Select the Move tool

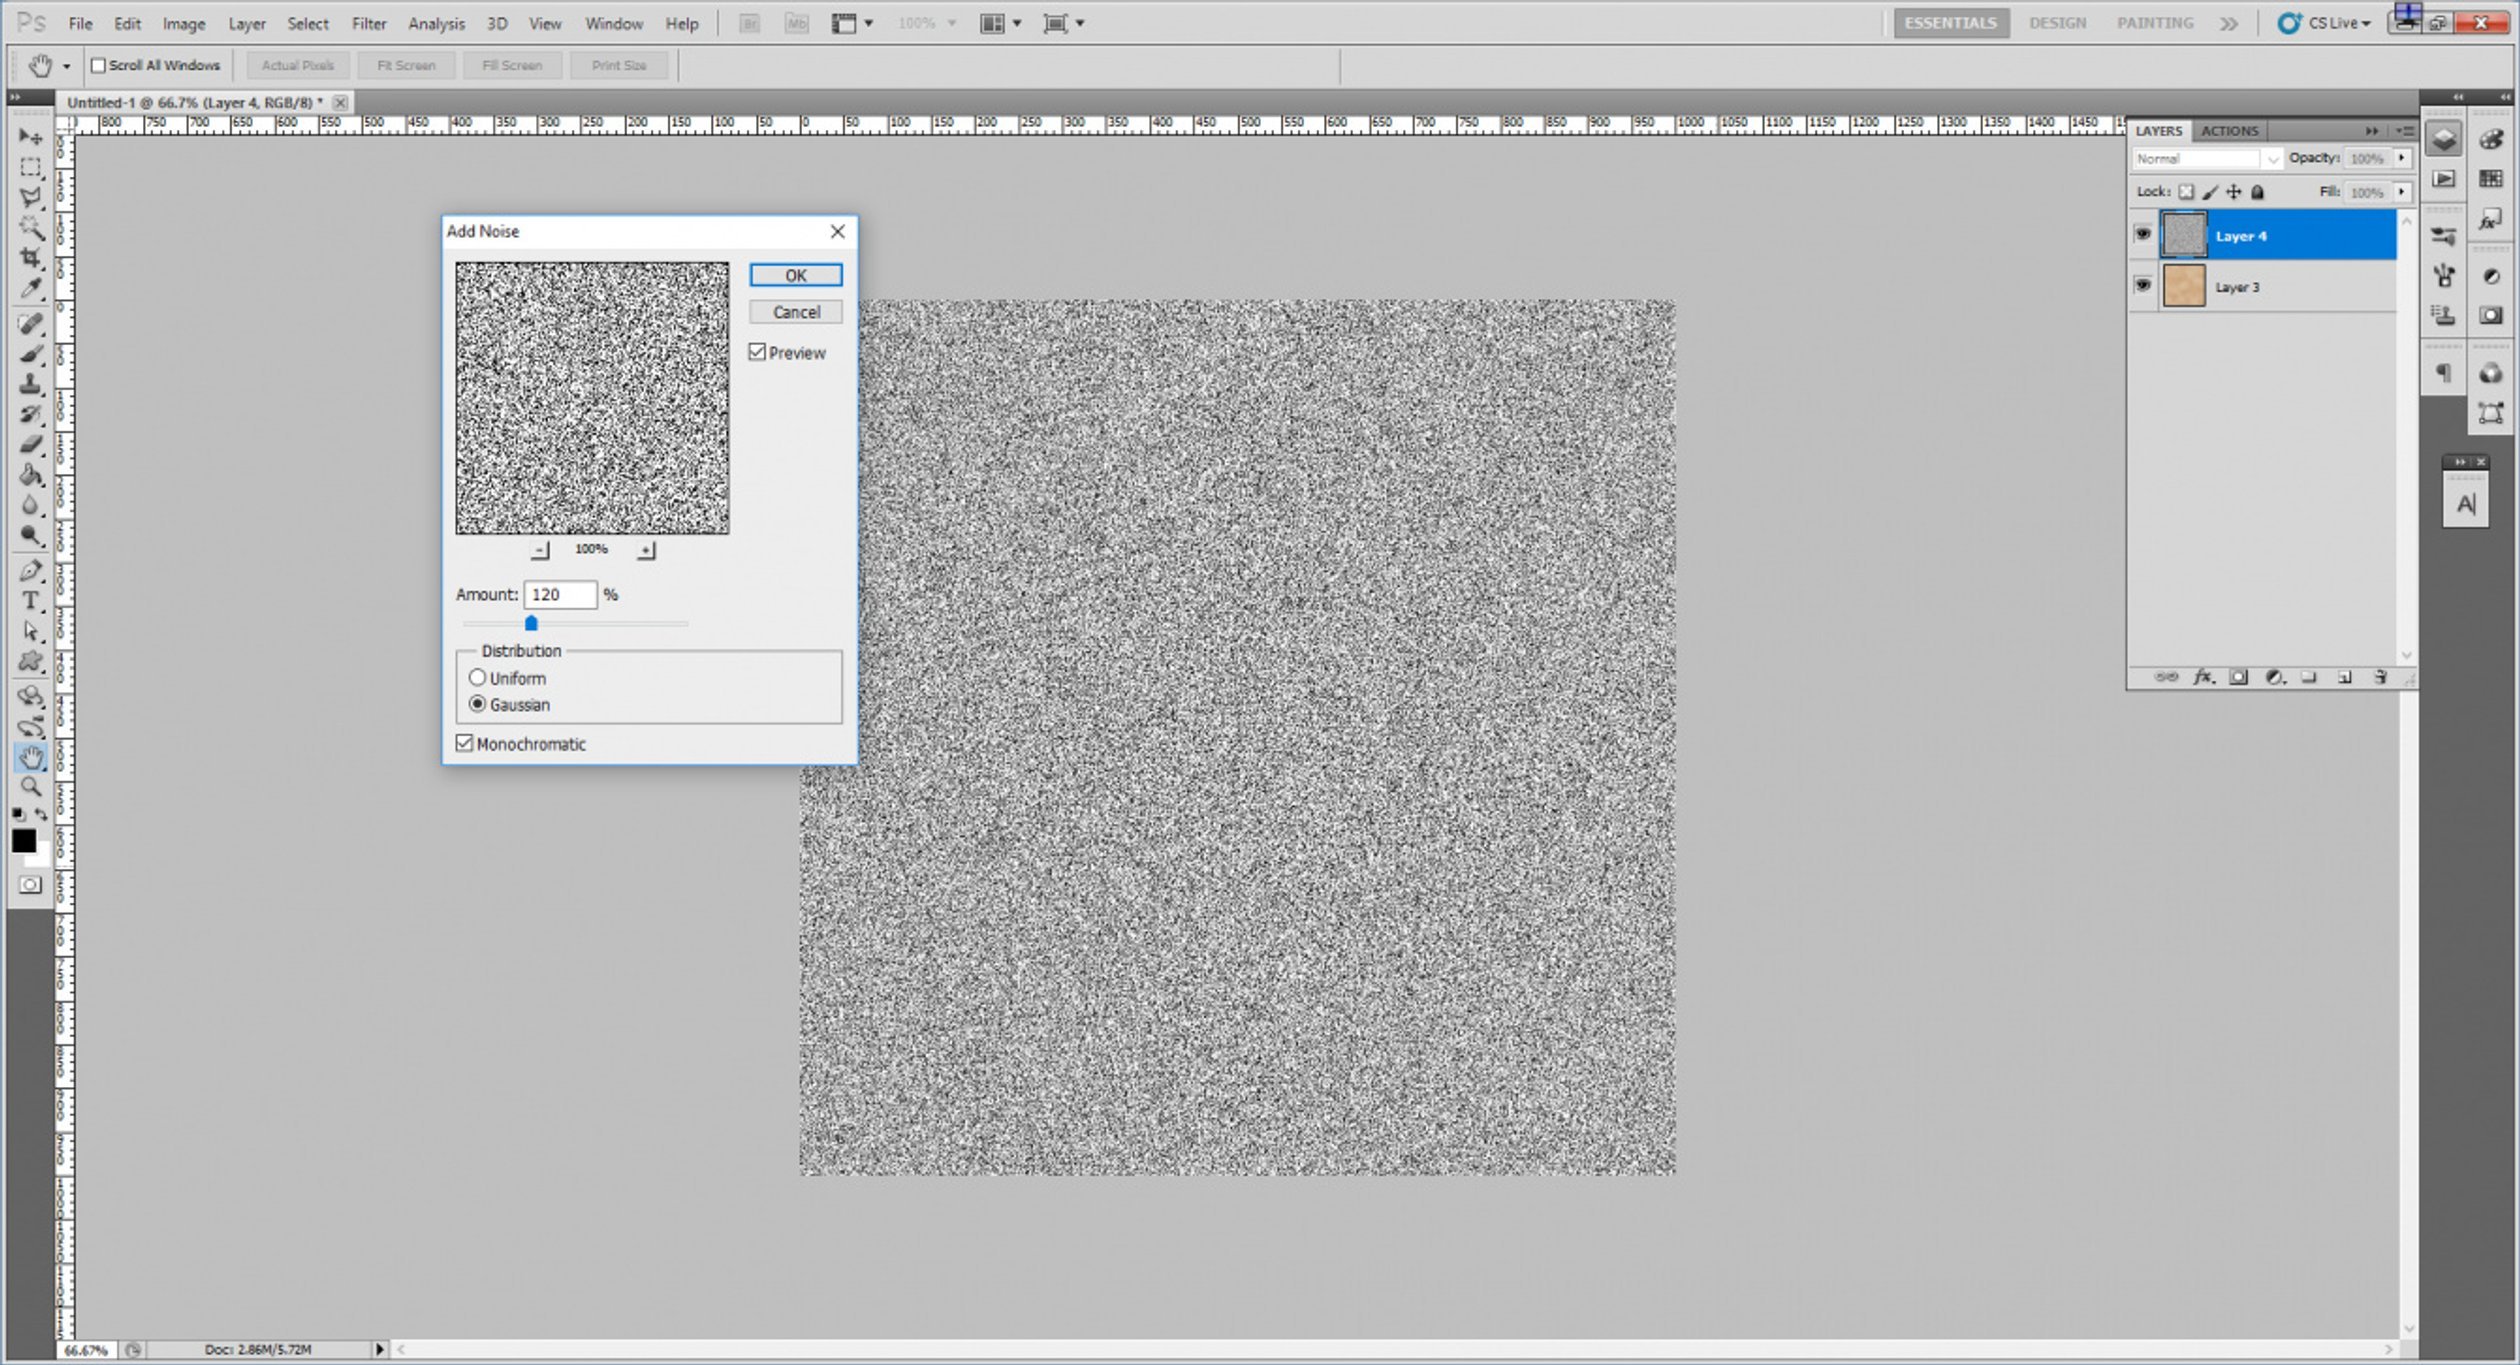(31, 136)
